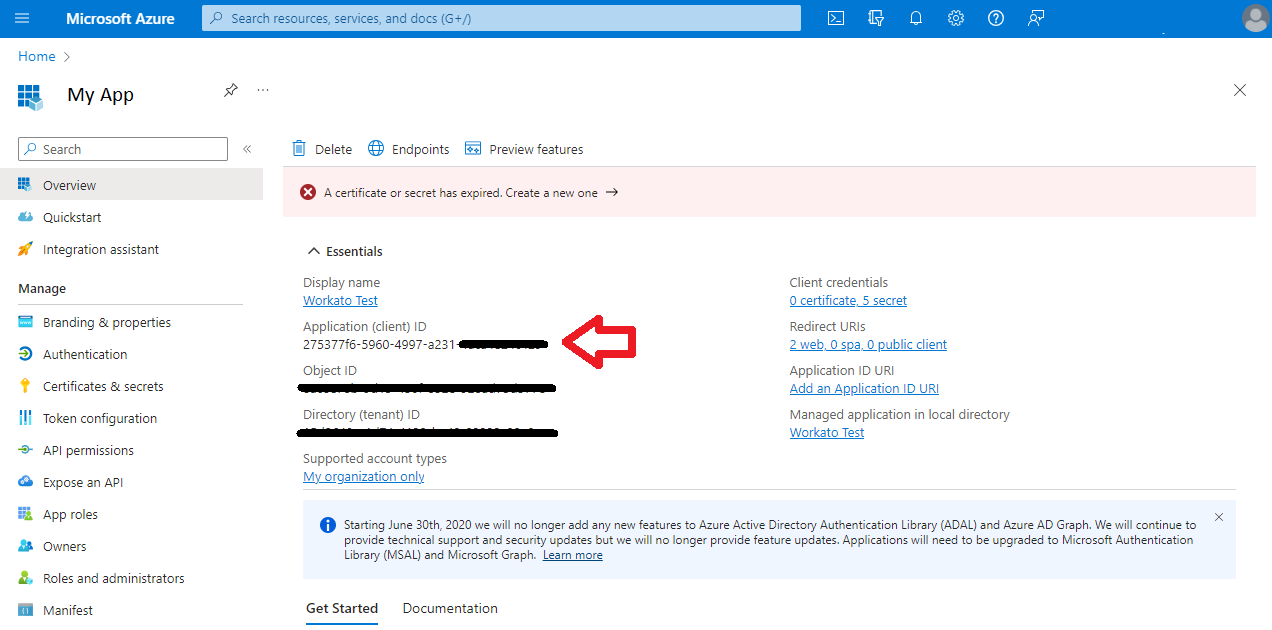Click the Manifest icon
This screenshot has height=630, width=1272.
tap(26, 610)
